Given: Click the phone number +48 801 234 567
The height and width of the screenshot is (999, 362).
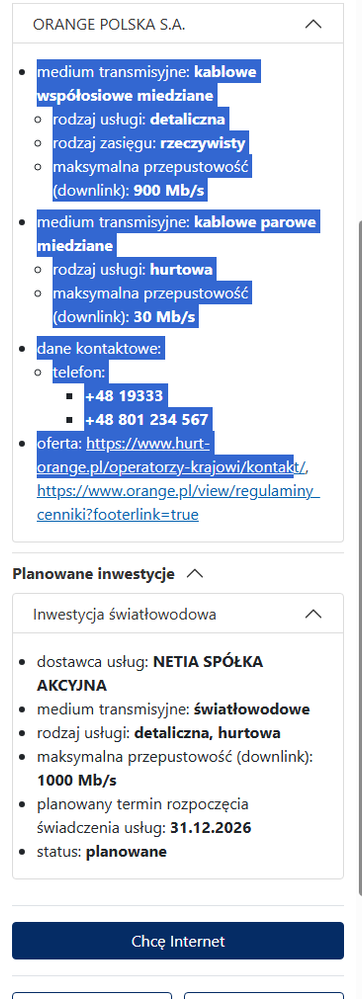Looking at the screenshot, I should [147, 419].
